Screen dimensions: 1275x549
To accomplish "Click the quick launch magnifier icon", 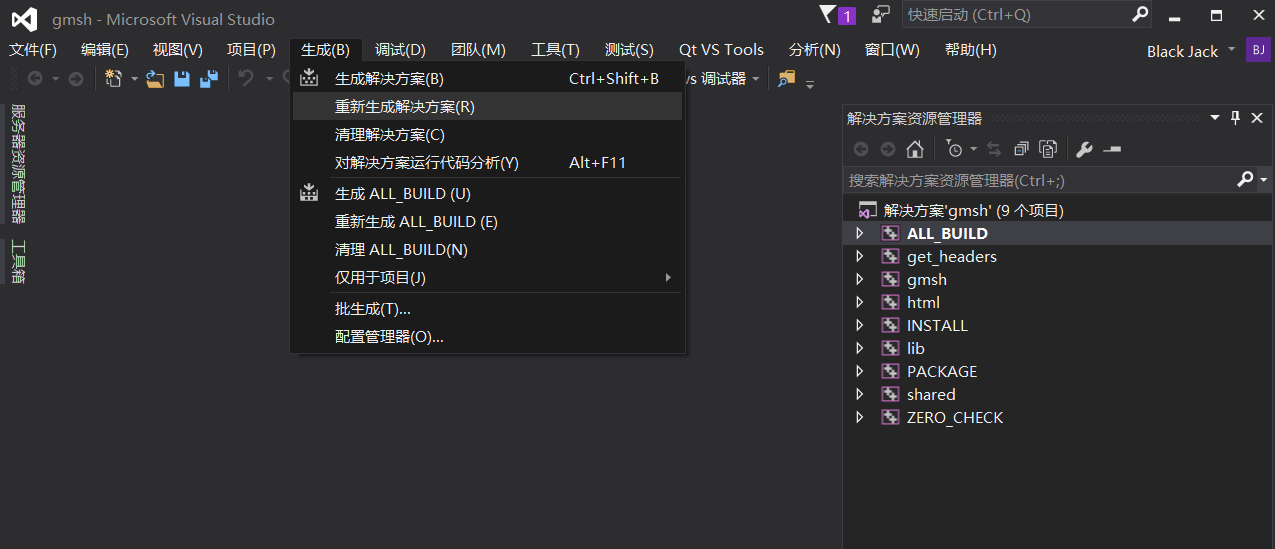I will coord(1140,14).
